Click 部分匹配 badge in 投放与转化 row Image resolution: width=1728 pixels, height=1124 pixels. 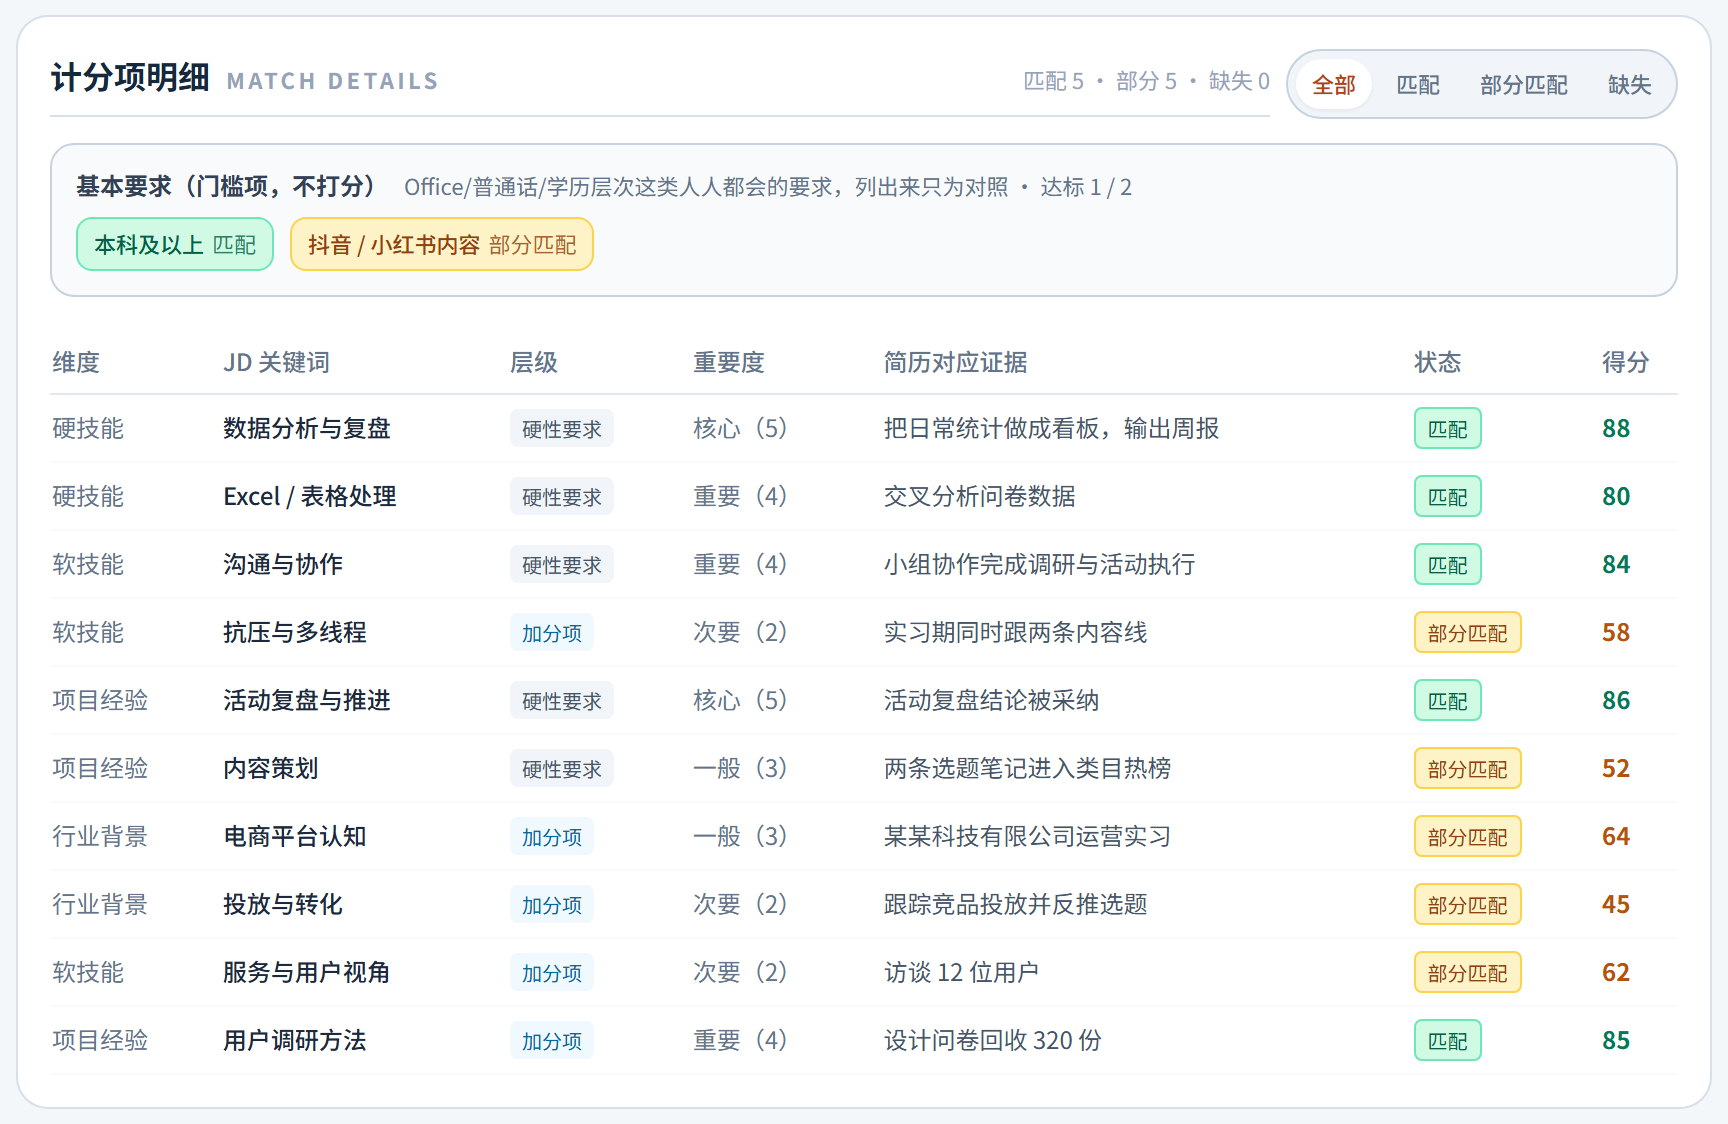point(1468,905)
